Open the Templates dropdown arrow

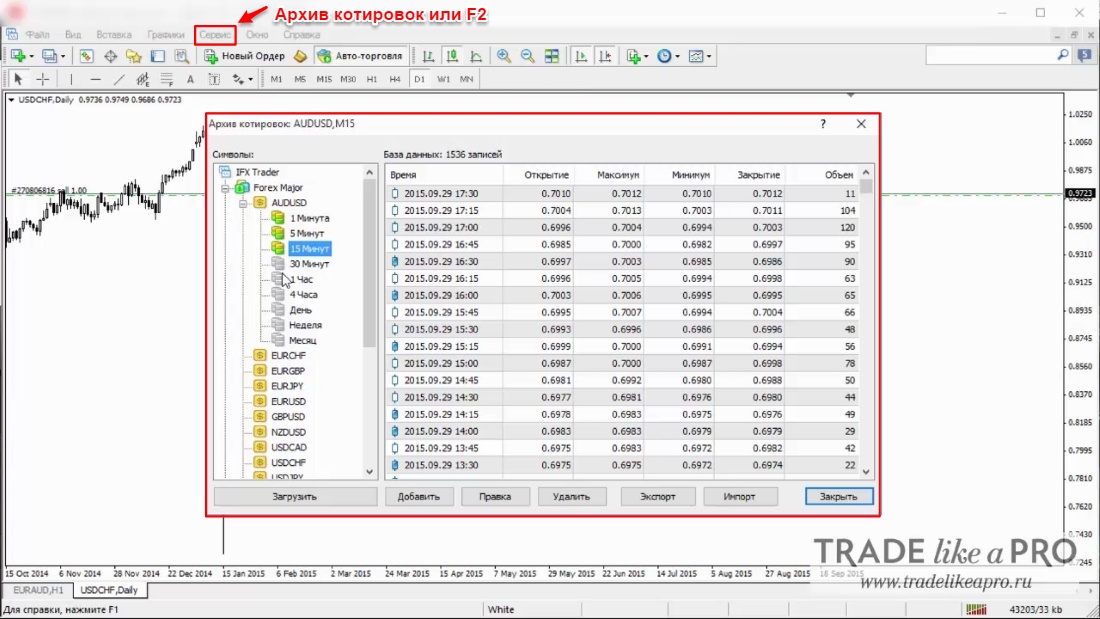click(x=709, y=56)
